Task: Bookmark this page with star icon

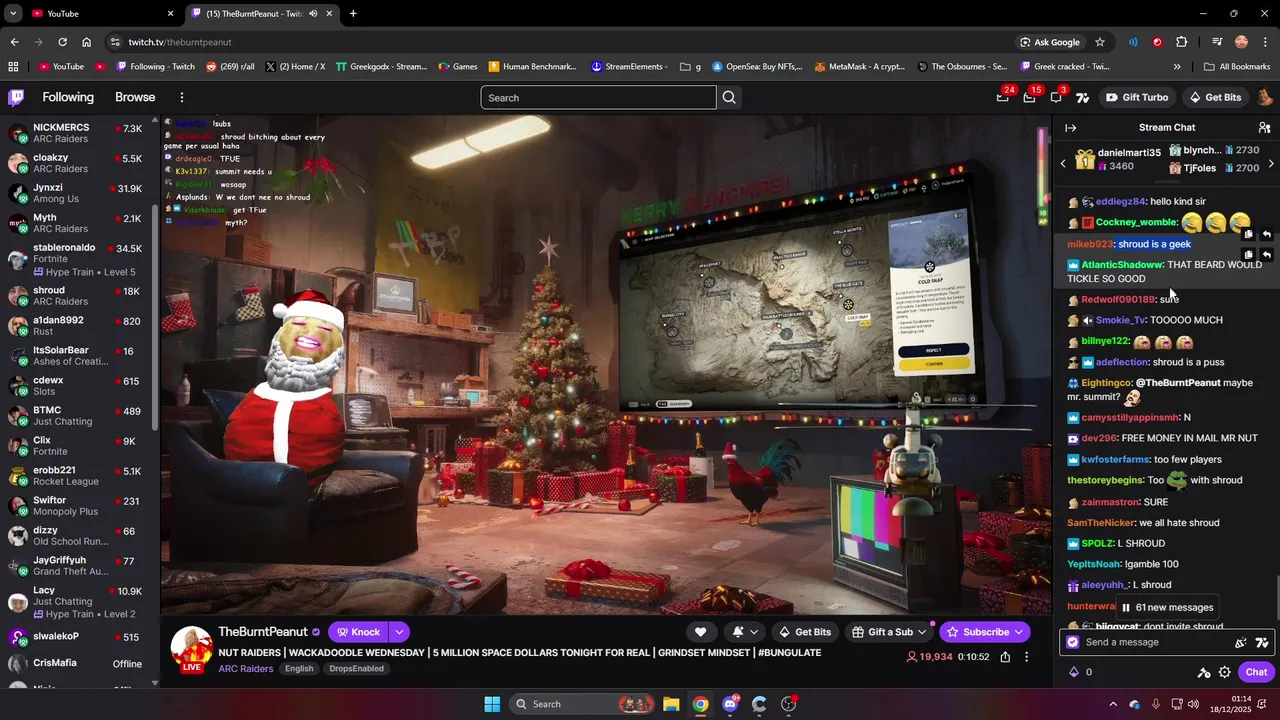Action: (x=1100, y=42)
